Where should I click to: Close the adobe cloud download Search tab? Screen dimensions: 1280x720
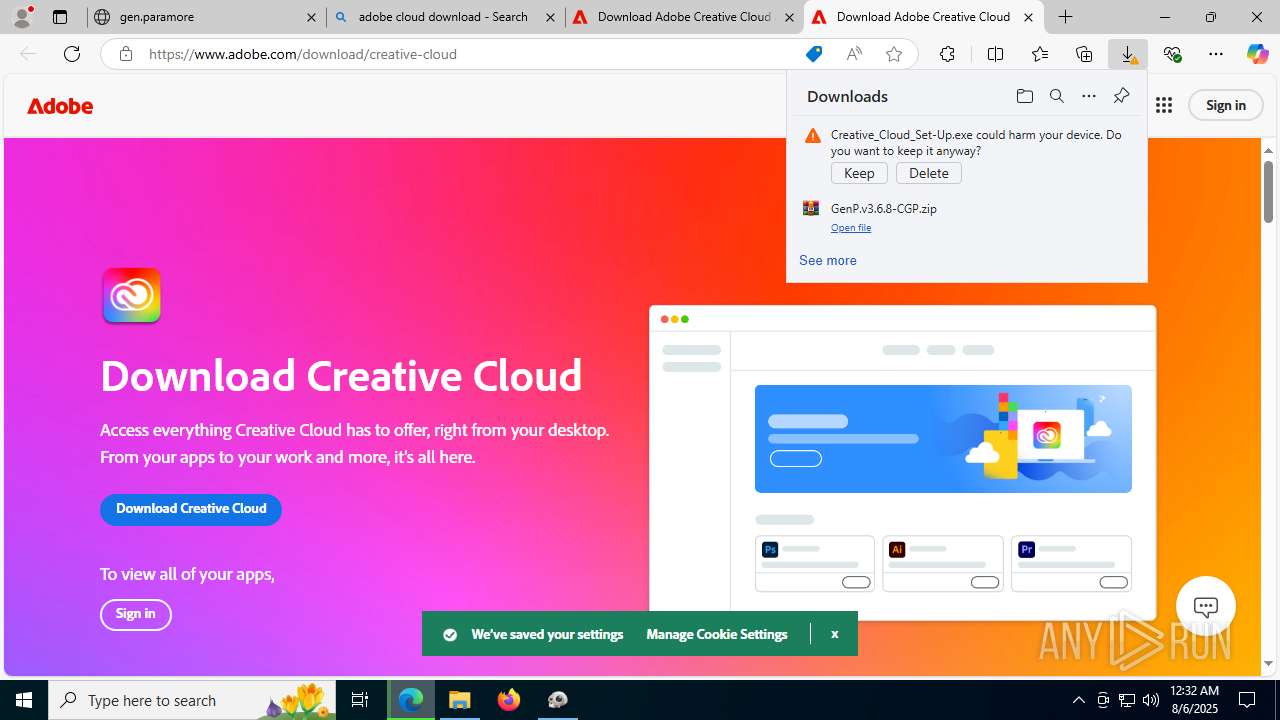(550, 17)
